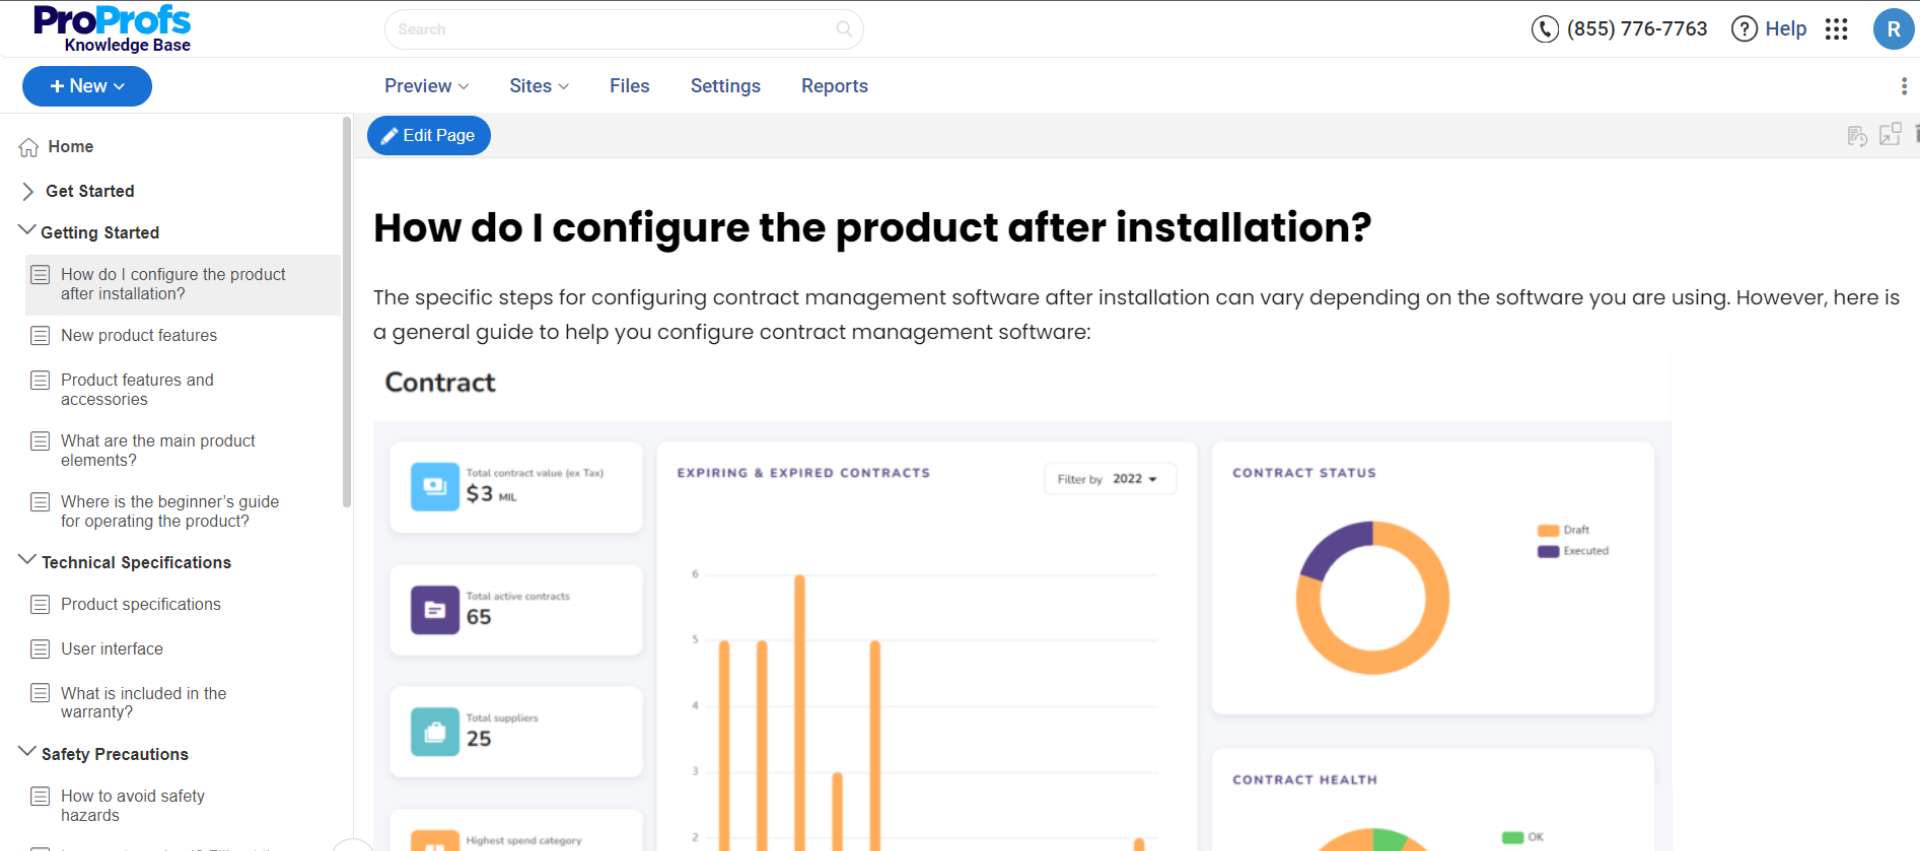Click the total contract value blue icon

click(x=435, y=486)
